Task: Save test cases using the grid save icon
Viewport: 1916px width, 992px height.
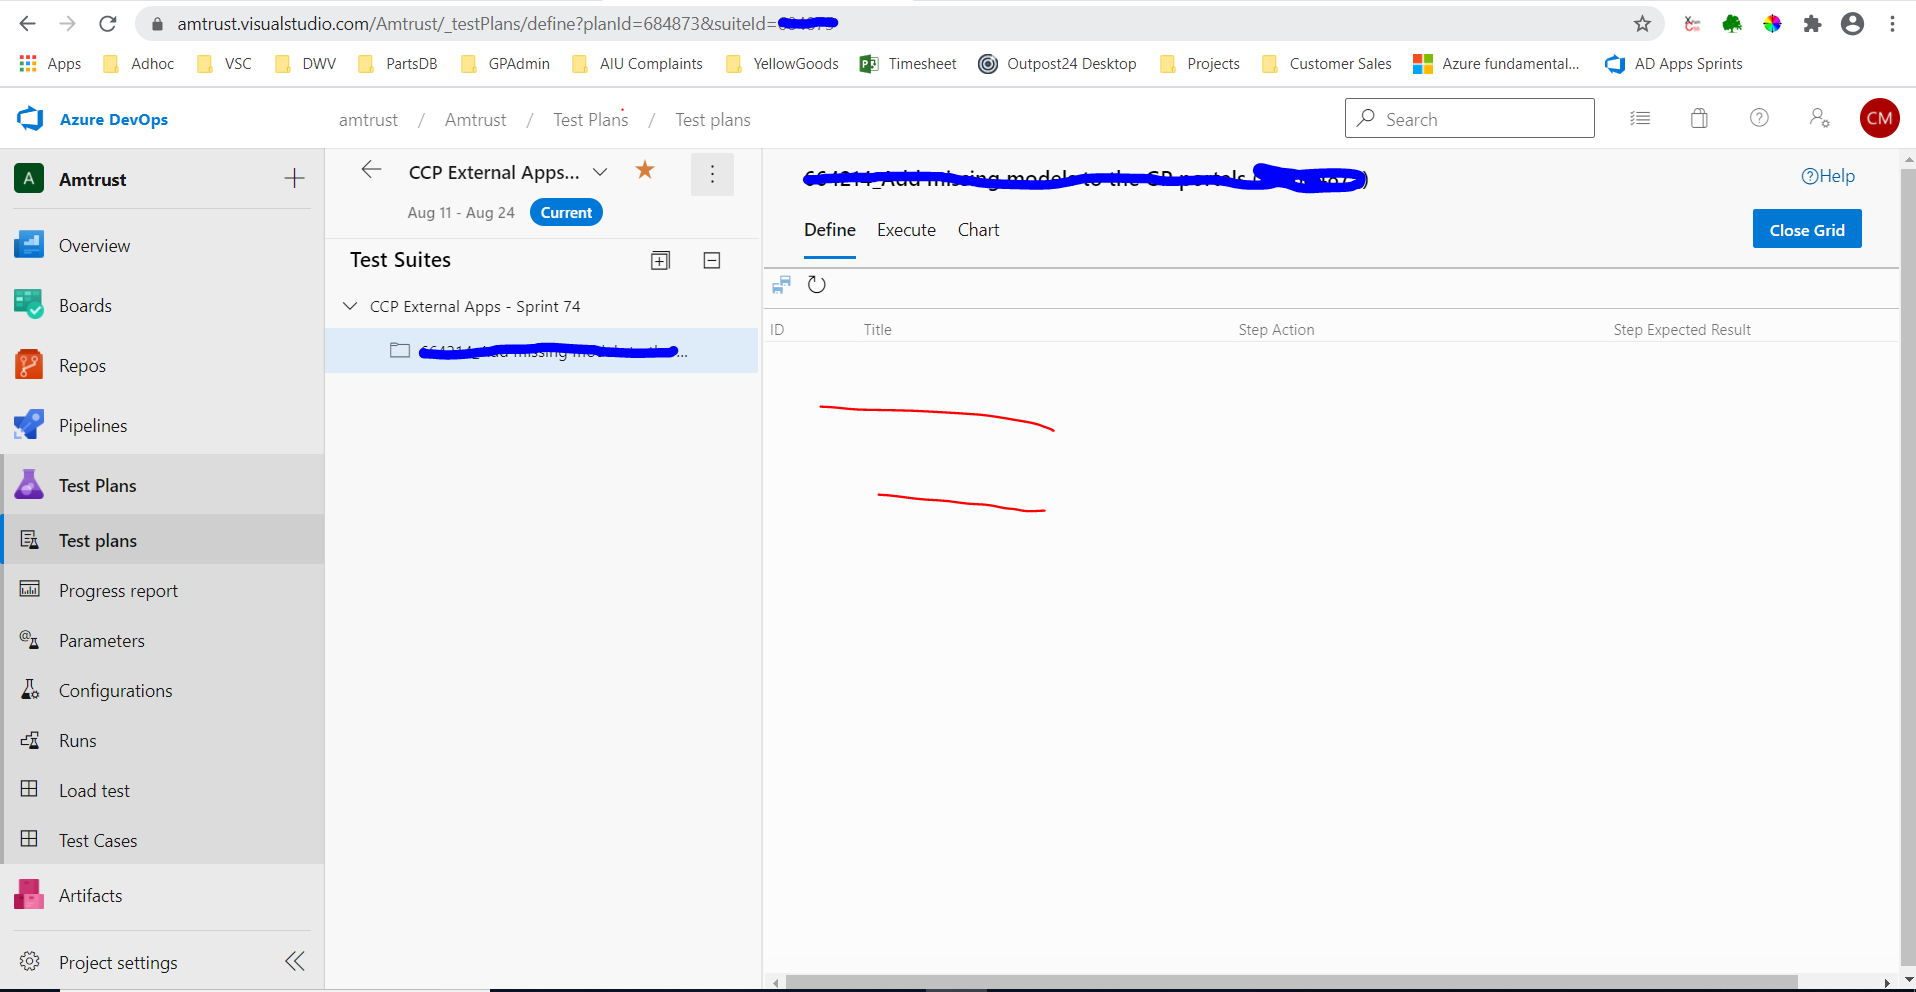Action: tap(781, 285)
